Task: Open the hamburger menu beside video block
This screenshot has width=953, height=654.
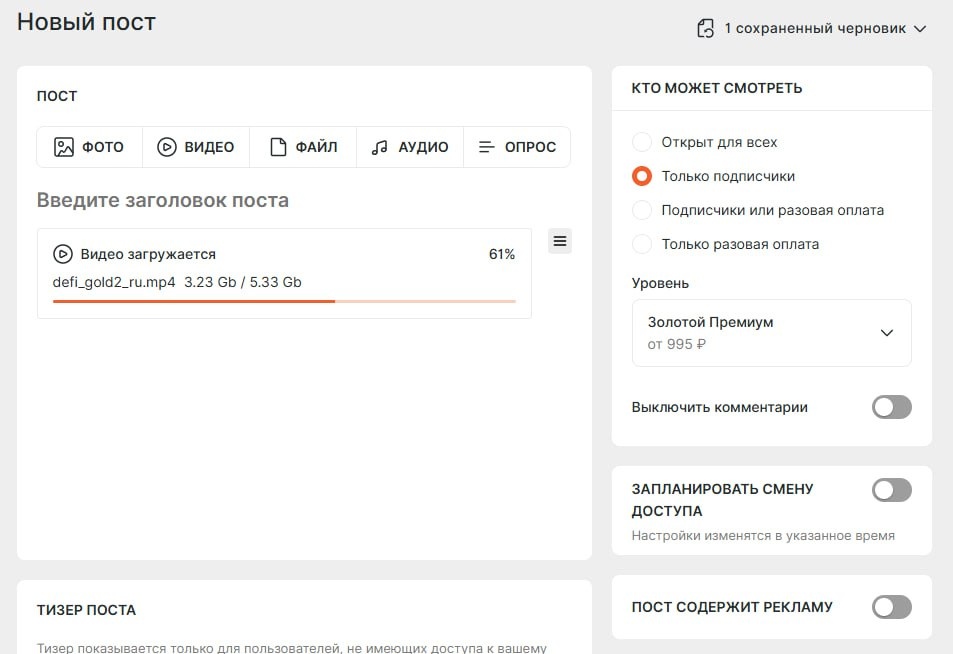Action: point(560,241)
